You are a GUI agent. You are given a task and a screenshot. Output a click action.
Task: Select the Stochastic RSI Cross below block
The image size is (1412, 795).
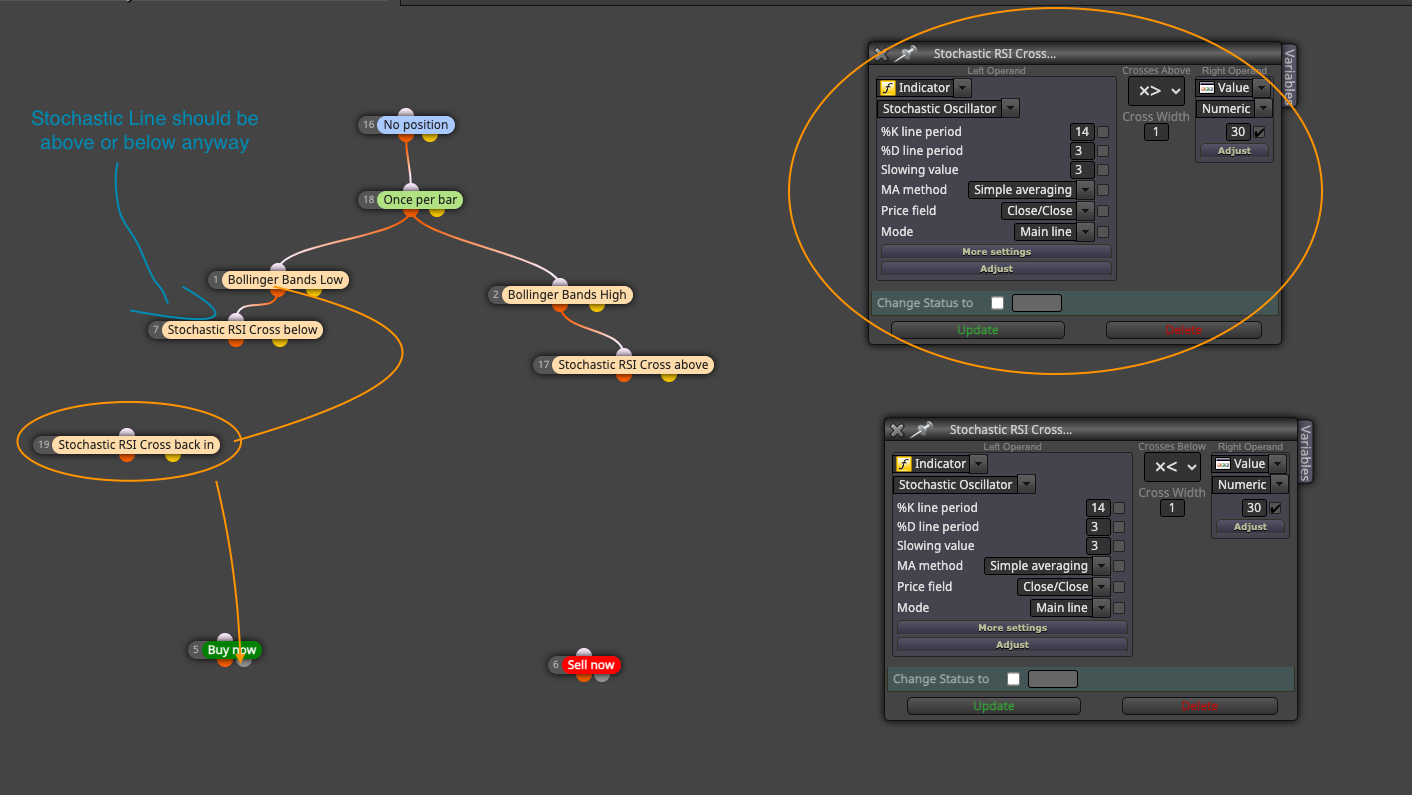click(x=242, y=330)
